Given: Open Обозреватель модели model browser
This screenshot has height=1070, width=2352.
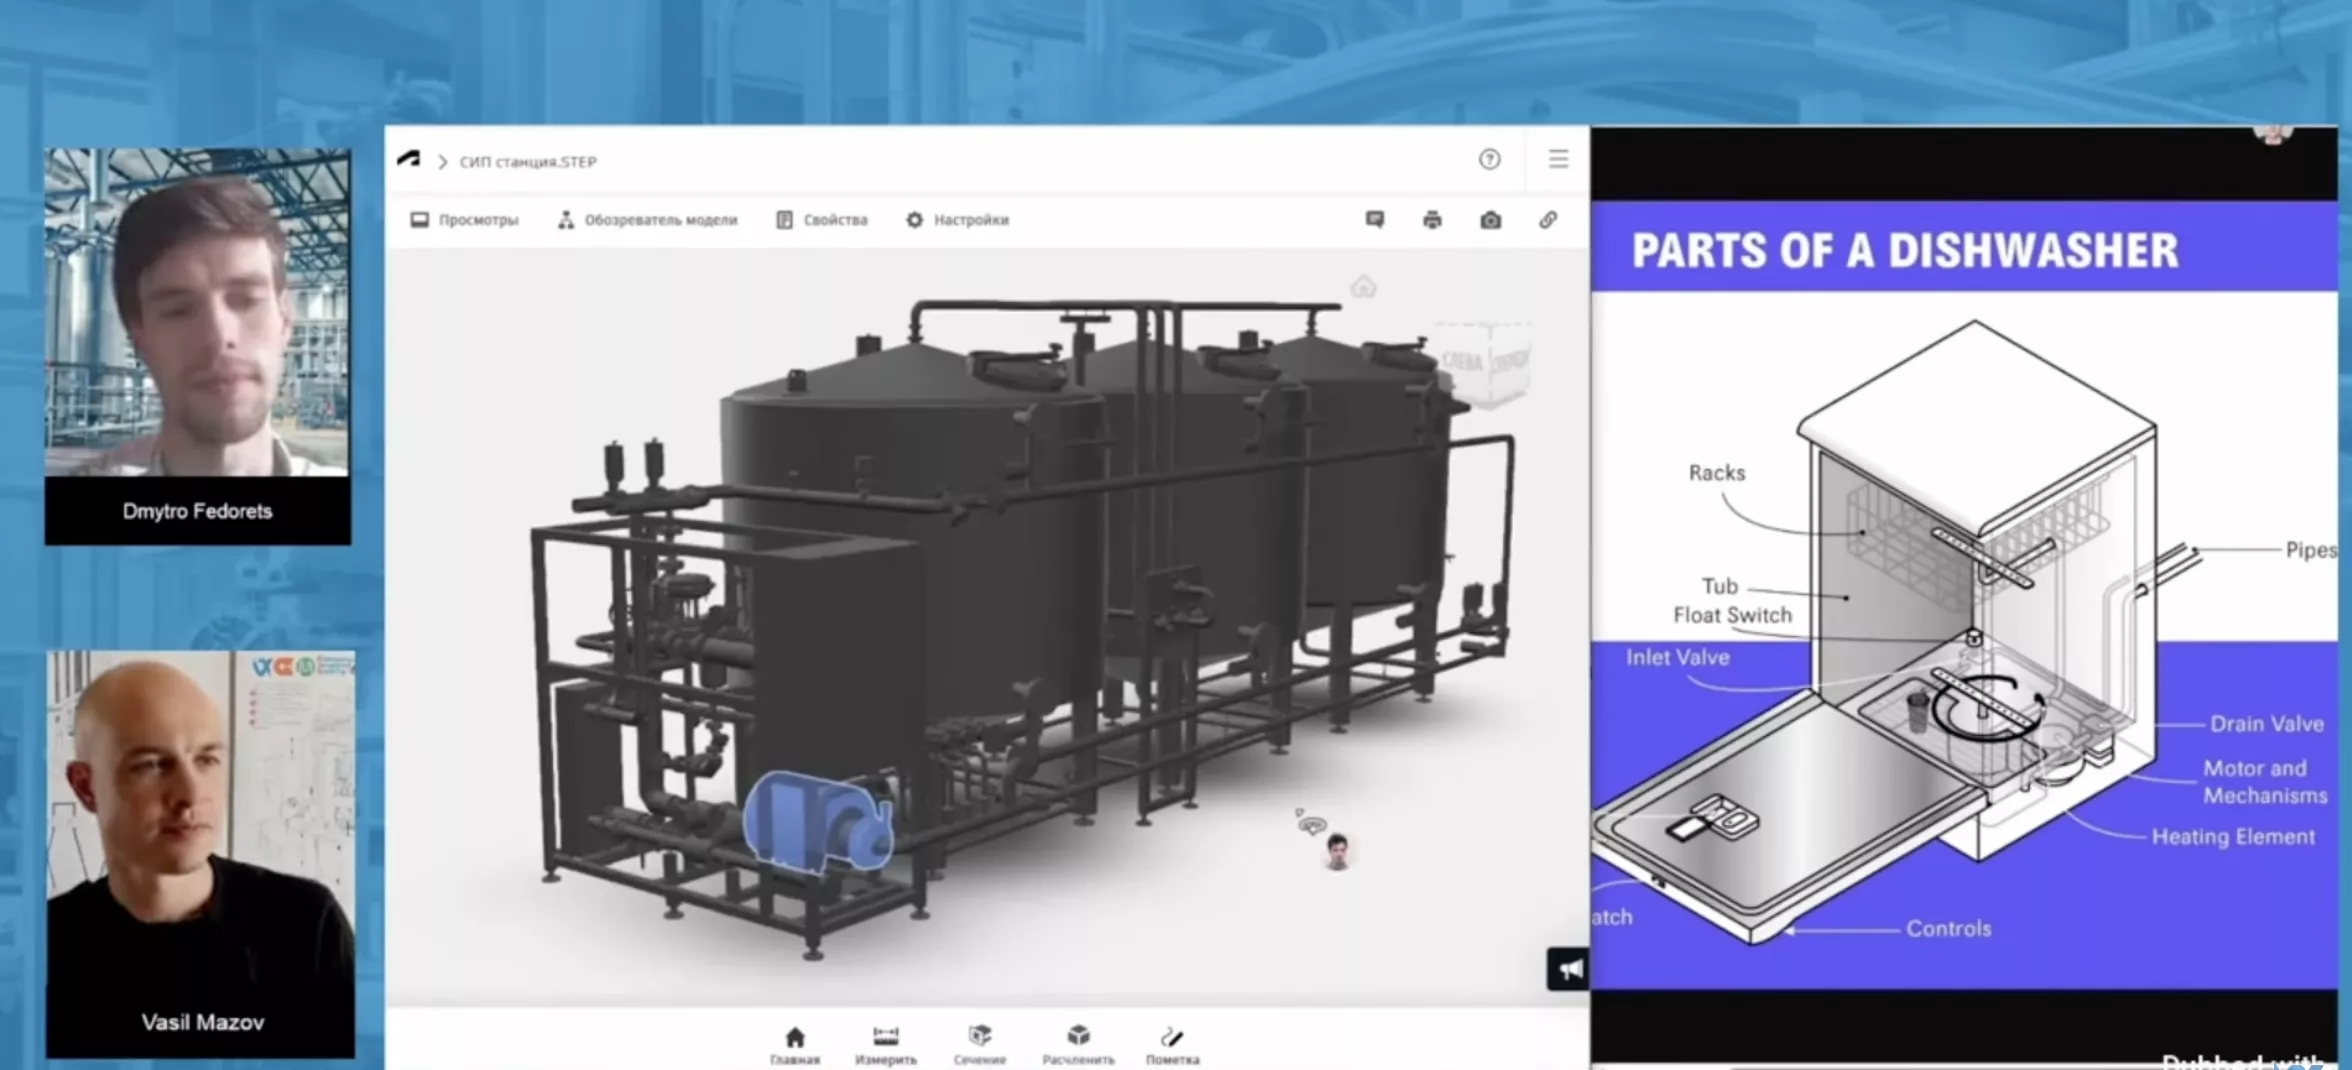Looking at the screenshot, I should tap(647, 220).
